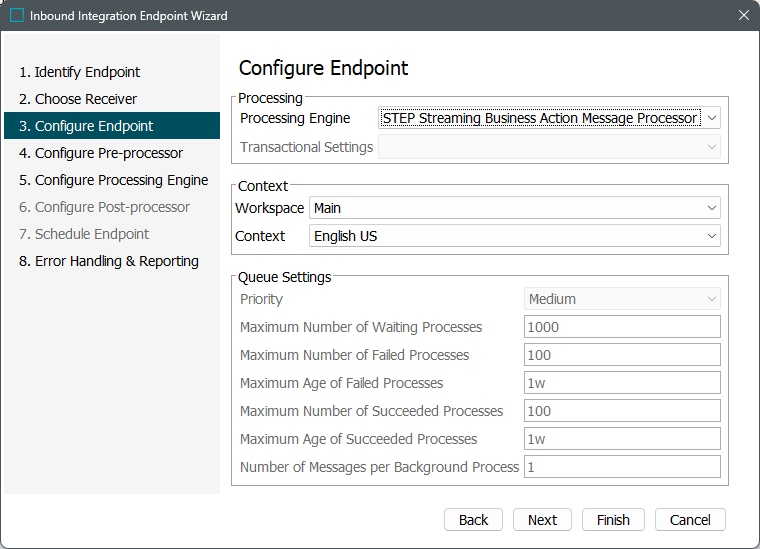The height and width of the screenshot is (549, 760).
Task: Cancel the endpoint wizard
Action: [x=690, y=520]
